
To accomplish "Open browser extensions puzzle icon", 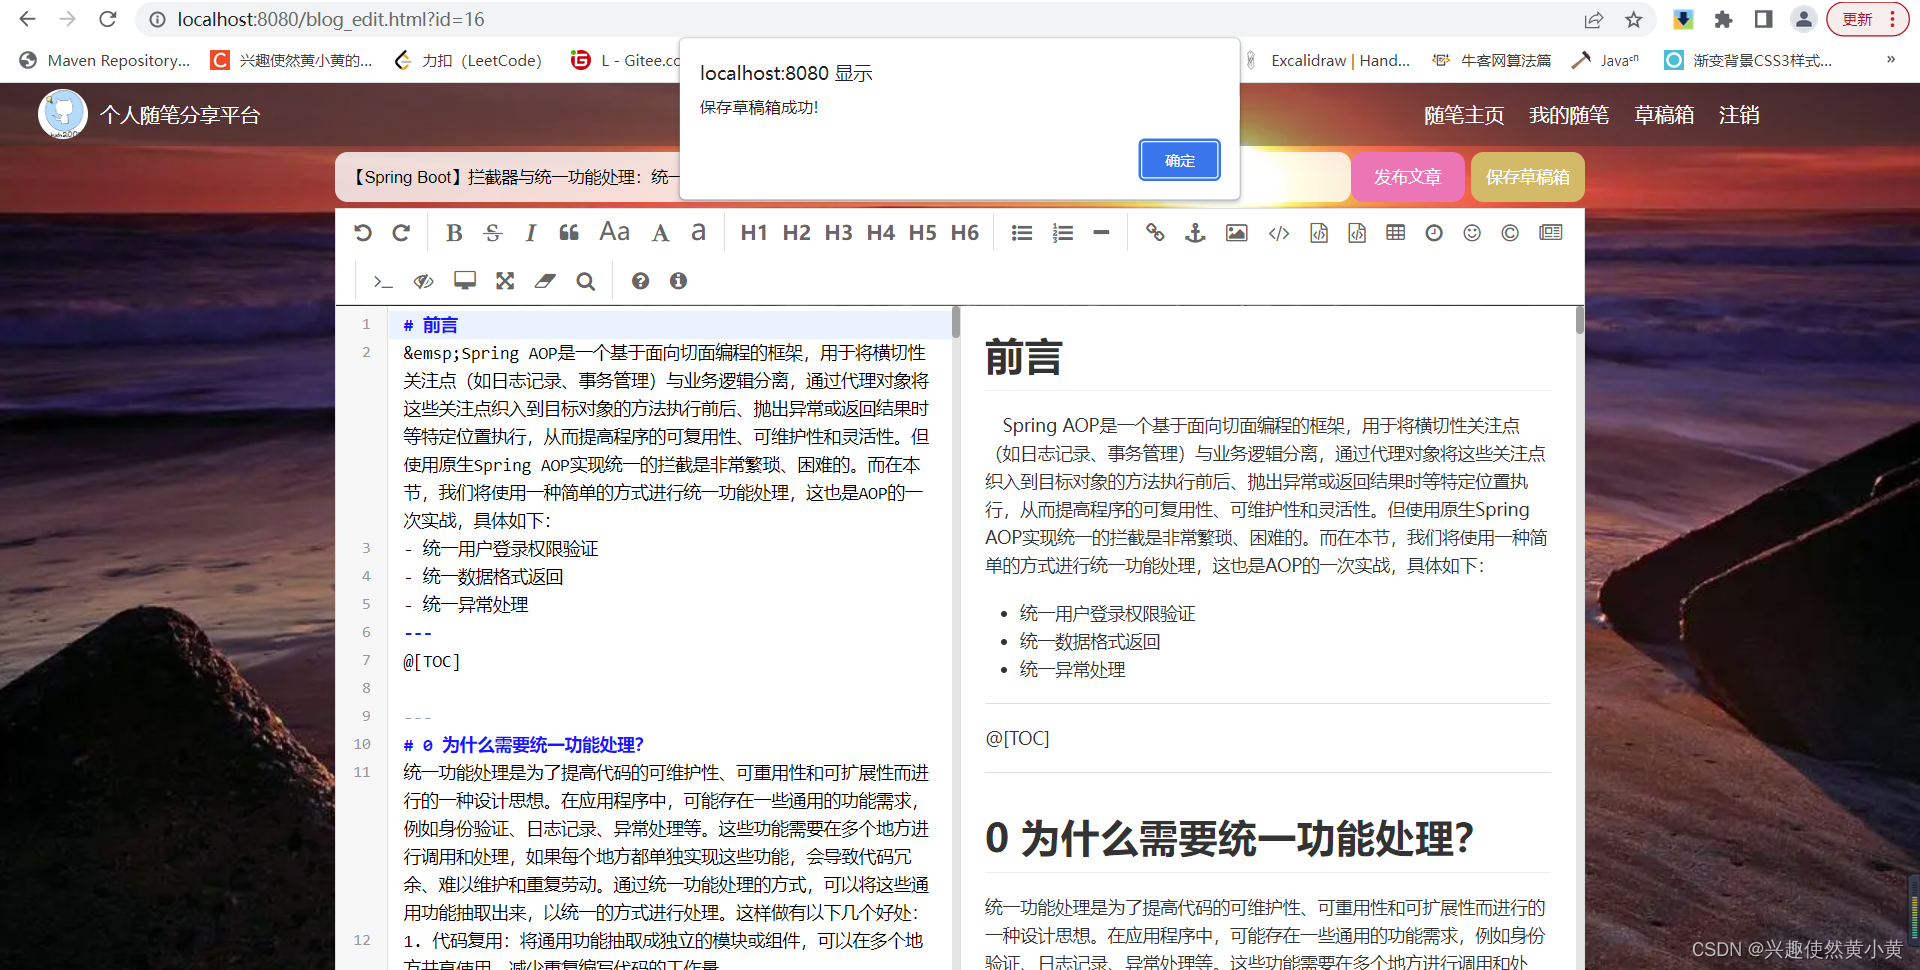I will click(x=1723, y=19).
